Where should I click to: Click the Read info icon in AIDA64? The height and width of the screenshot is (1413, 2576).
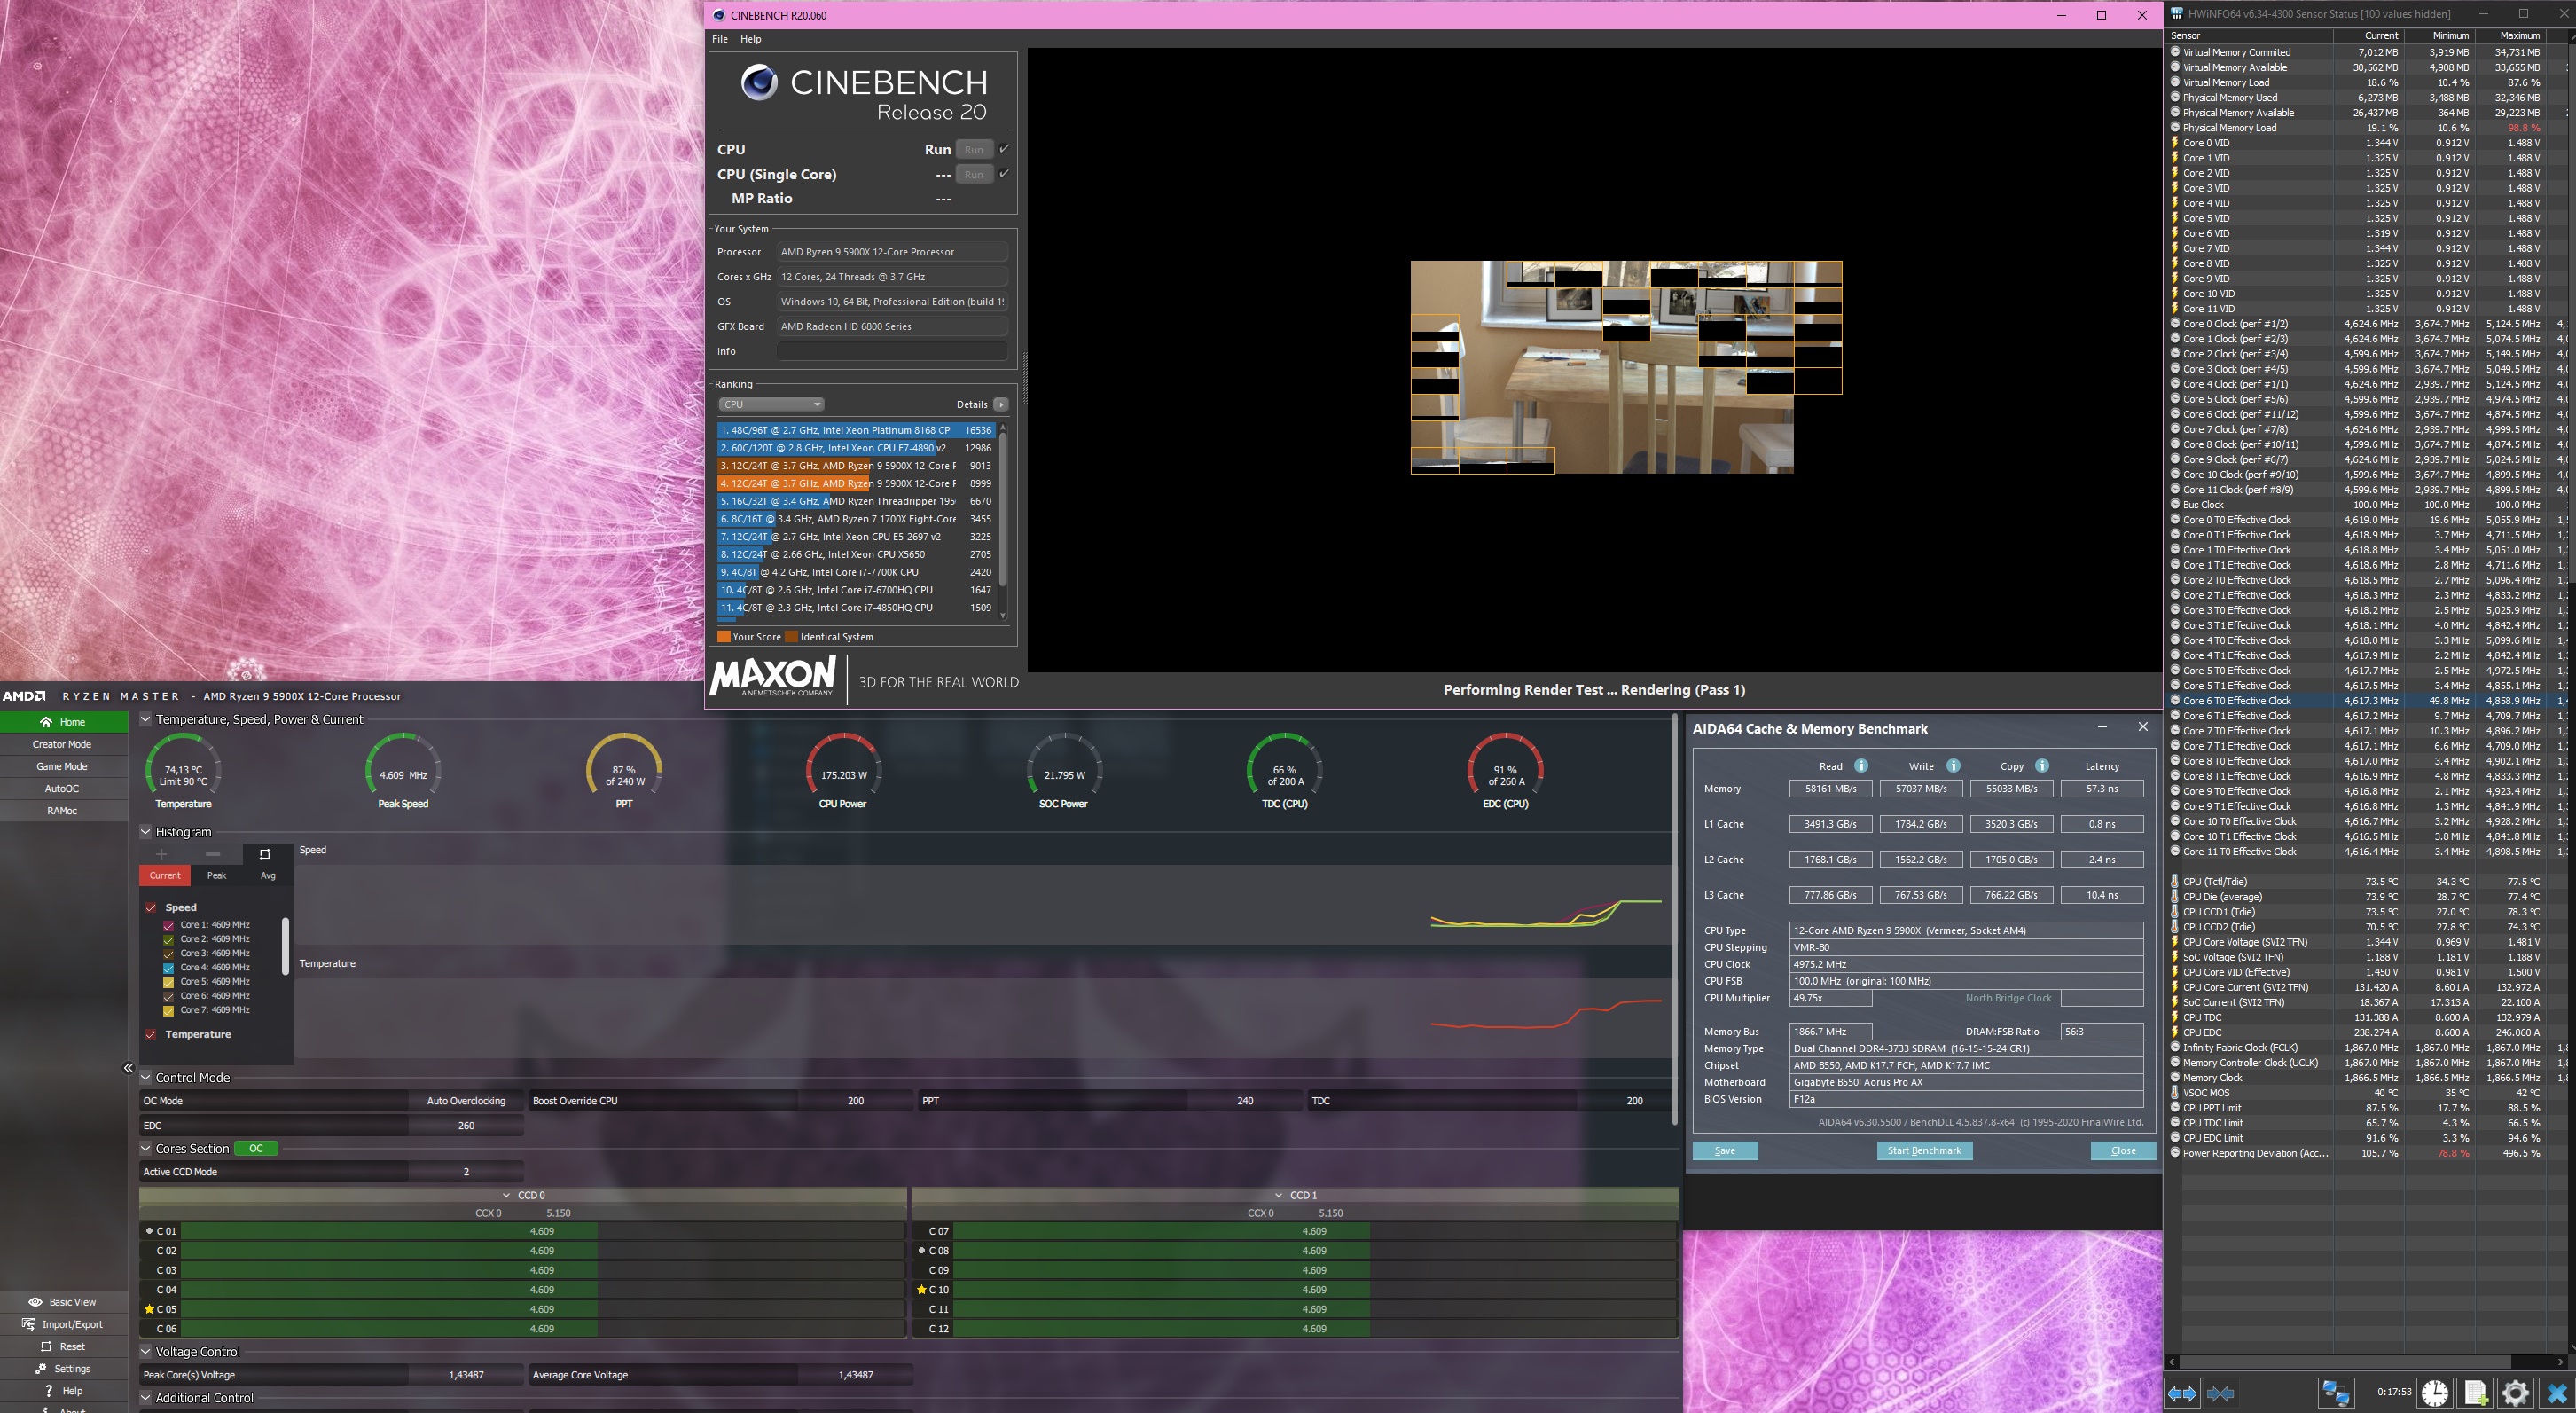pyautogui.click(x=1861, y=766)
